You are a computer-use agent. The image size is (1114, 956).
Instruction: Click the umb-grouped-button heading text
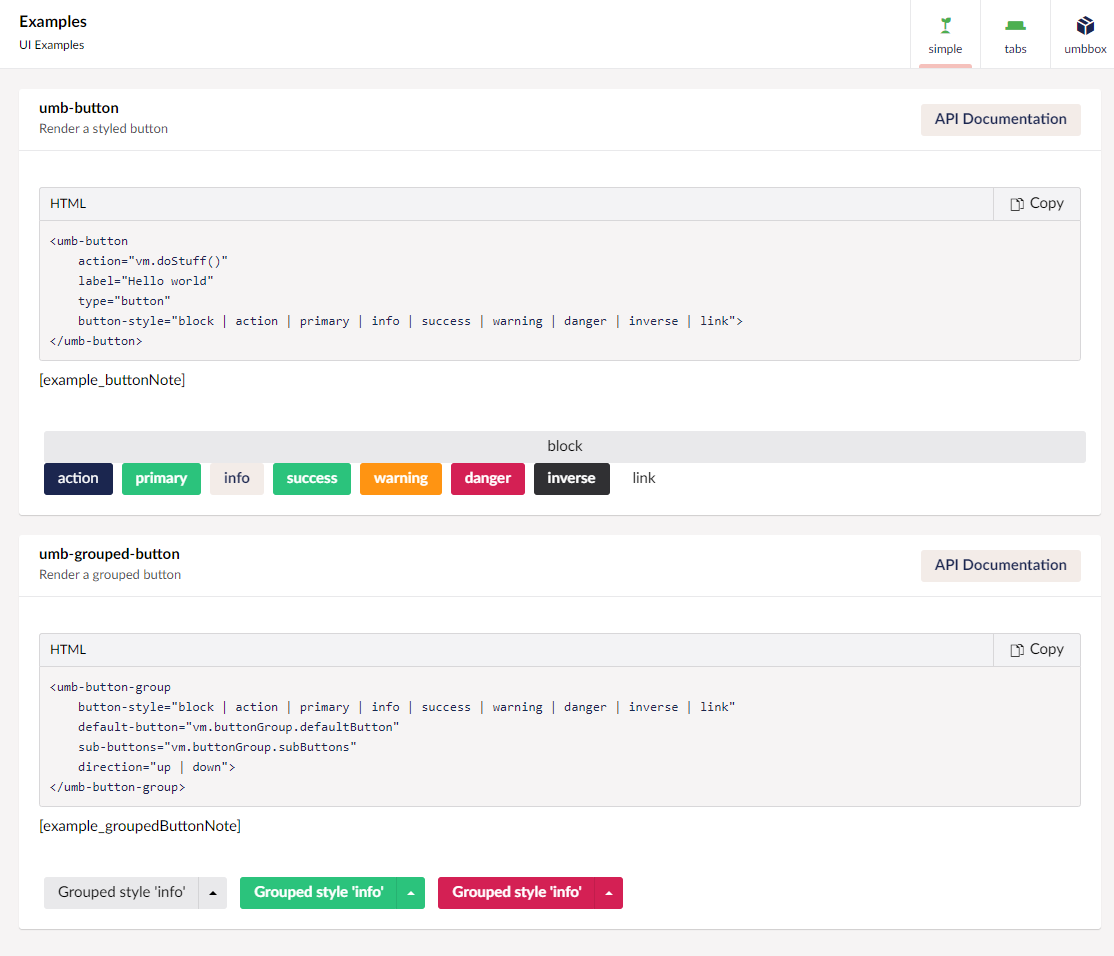click(109, 554)
